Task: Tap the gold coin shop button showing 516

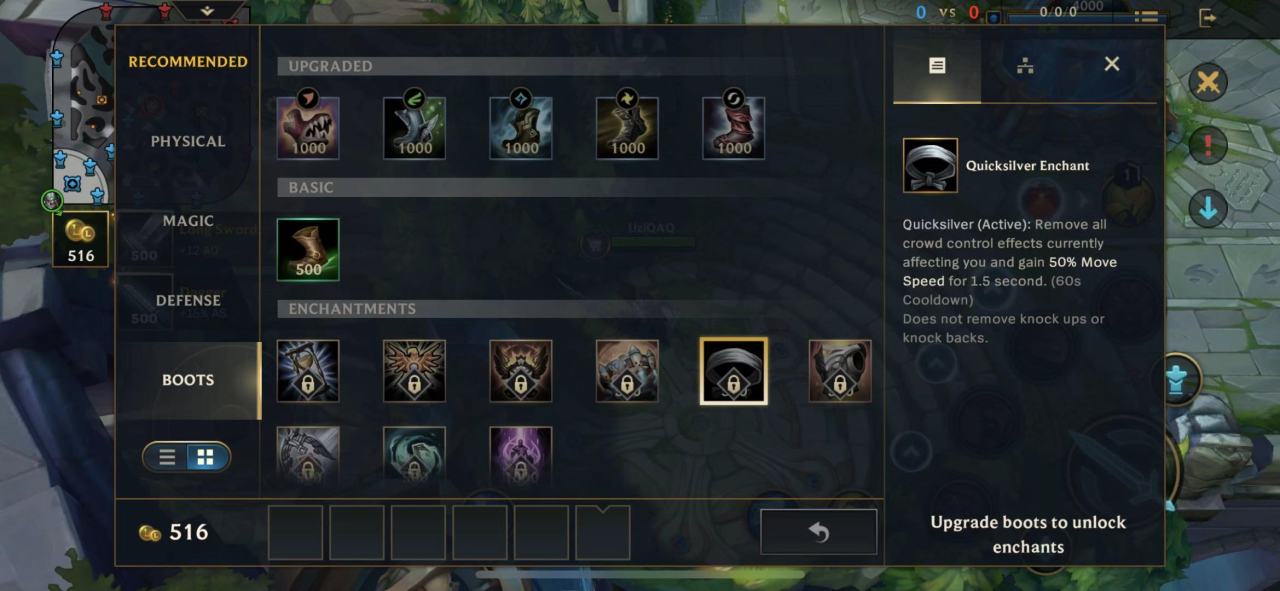Action: 81,240
